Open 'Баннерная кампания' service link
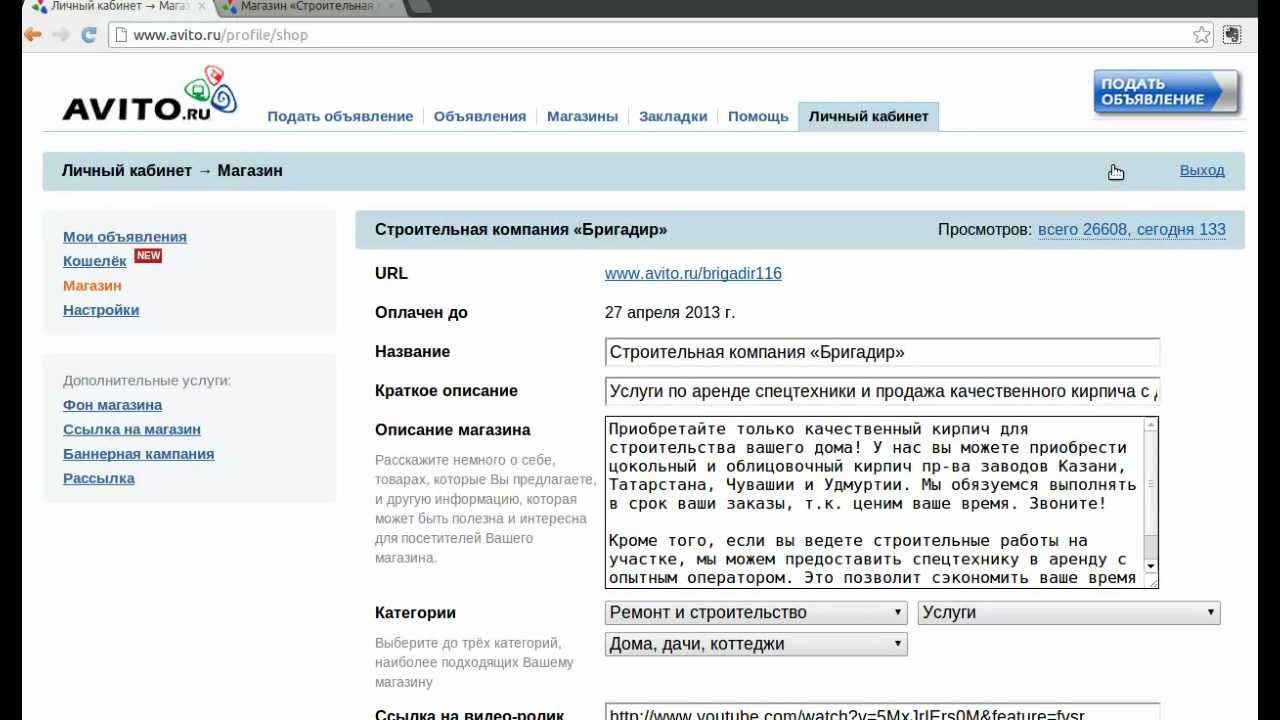 [x=138, y=454]
